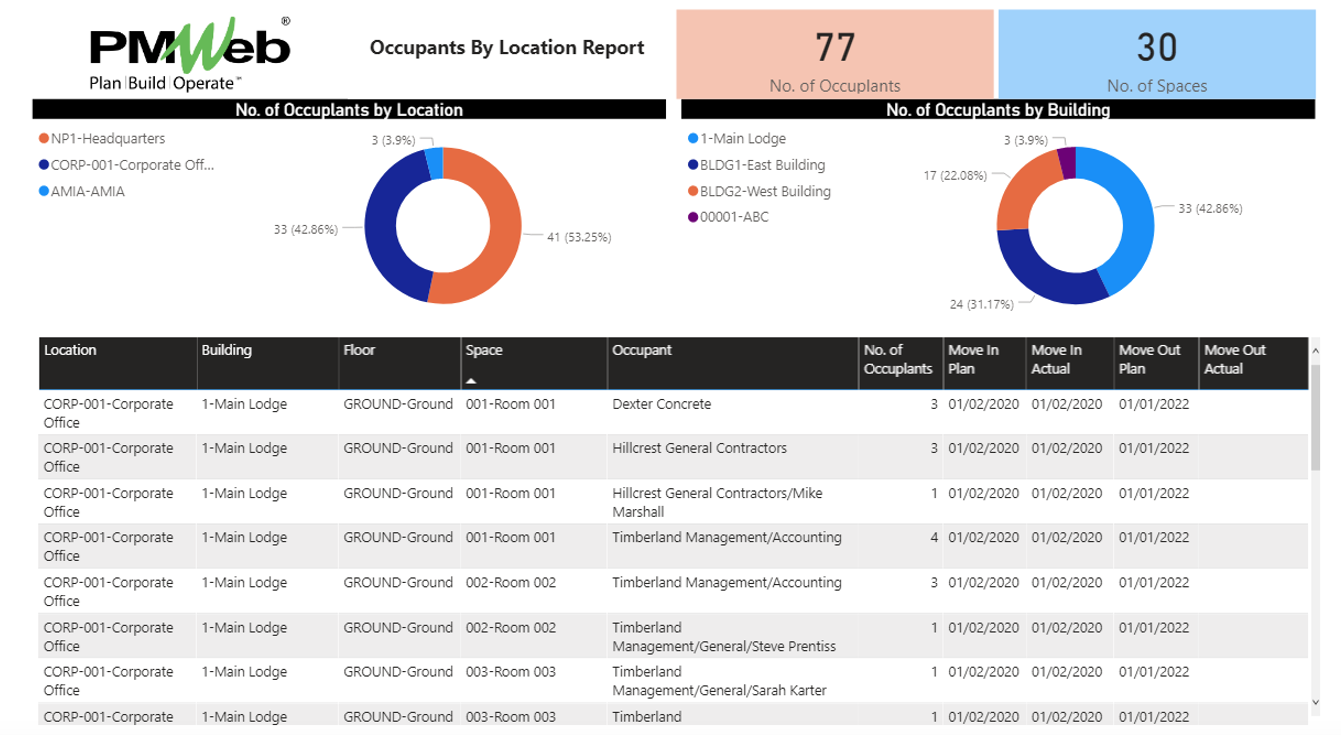Select the Building column header
This screenshot has width=1341, height=735.
[x=227, y=351]
